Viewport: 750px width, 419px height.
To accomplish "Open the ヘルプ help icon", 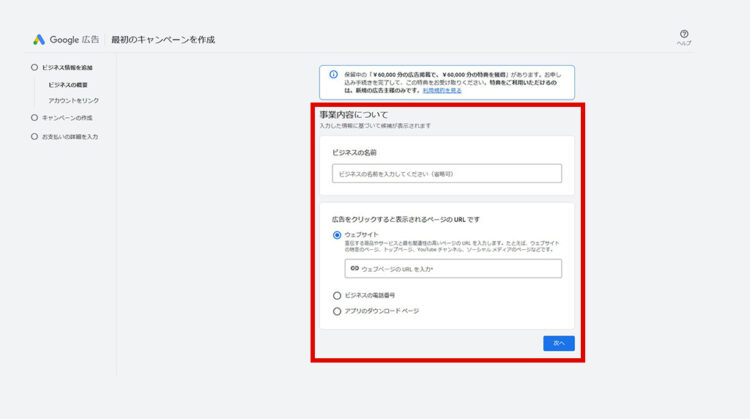I will pyautogui.click(x=684, y=34).
